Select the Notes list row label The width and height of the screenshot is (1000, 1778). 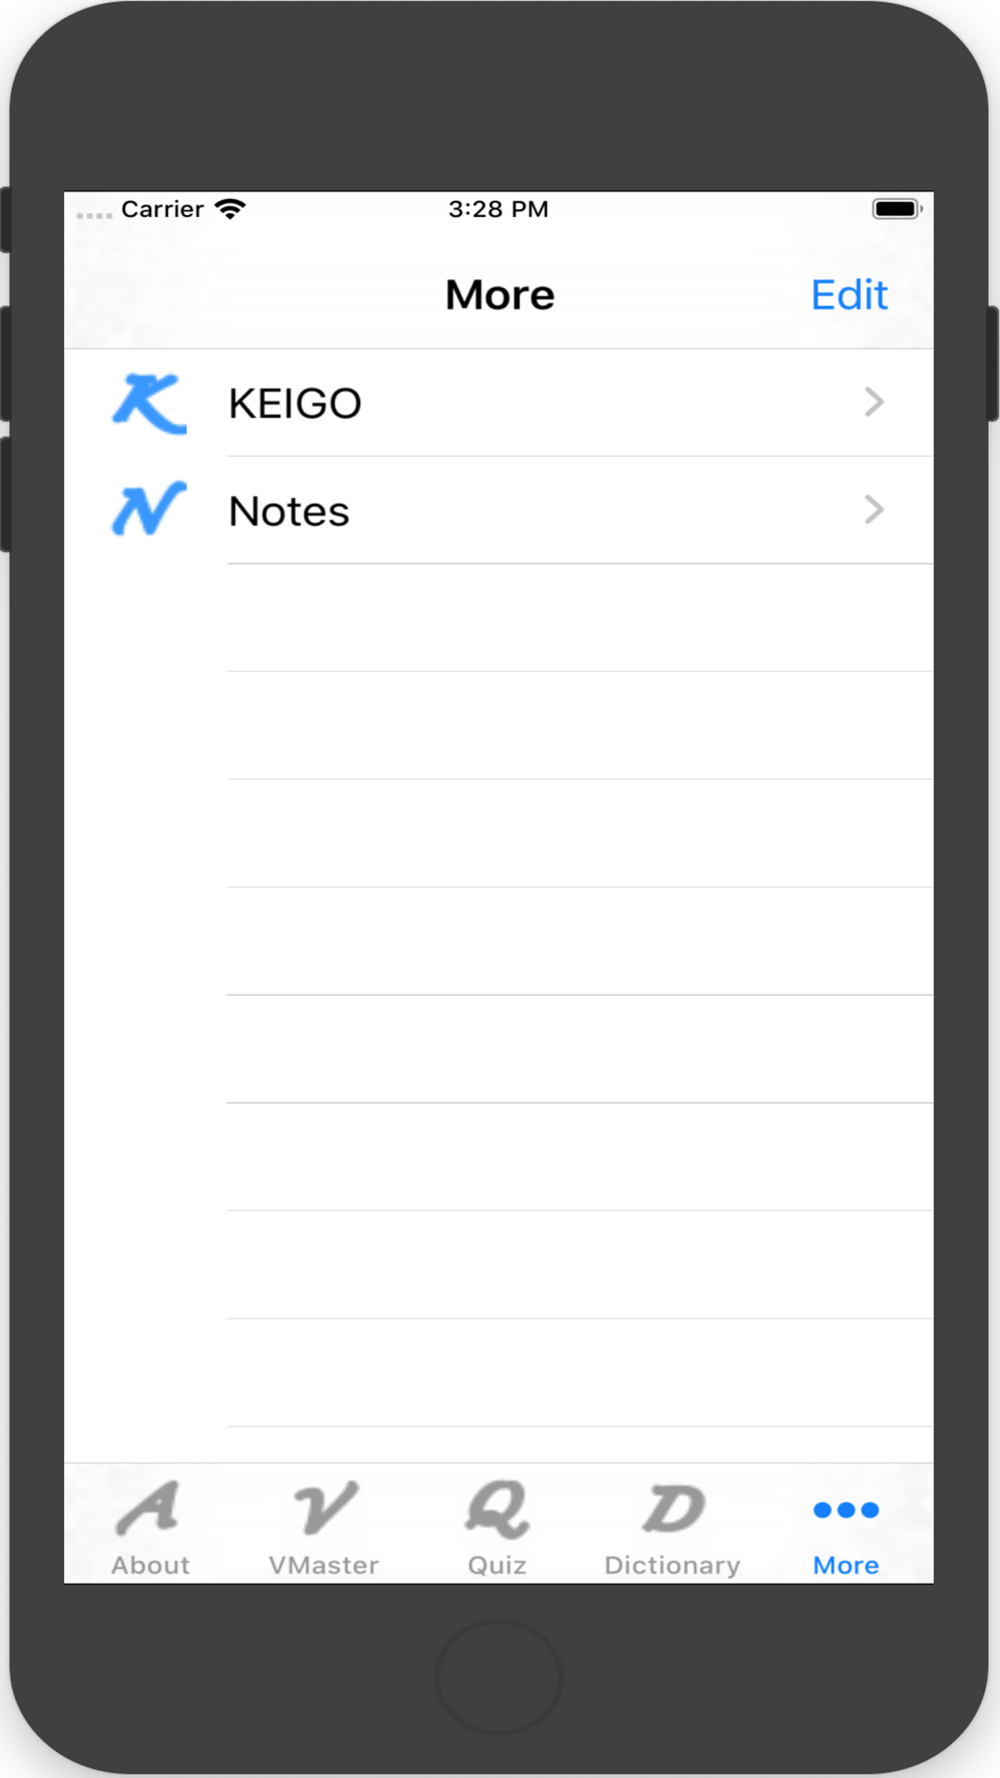[x=289, y=512]
